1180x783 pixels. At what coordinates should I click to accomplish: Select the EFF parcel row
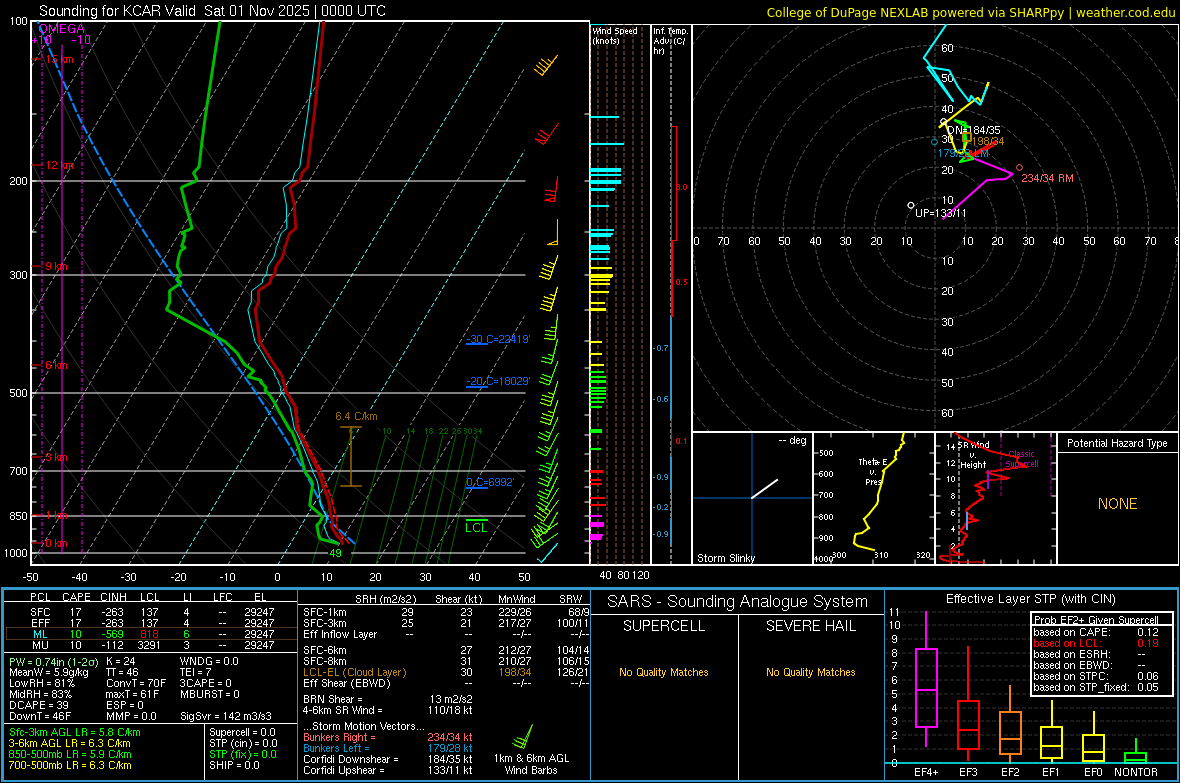pos(152,623)
